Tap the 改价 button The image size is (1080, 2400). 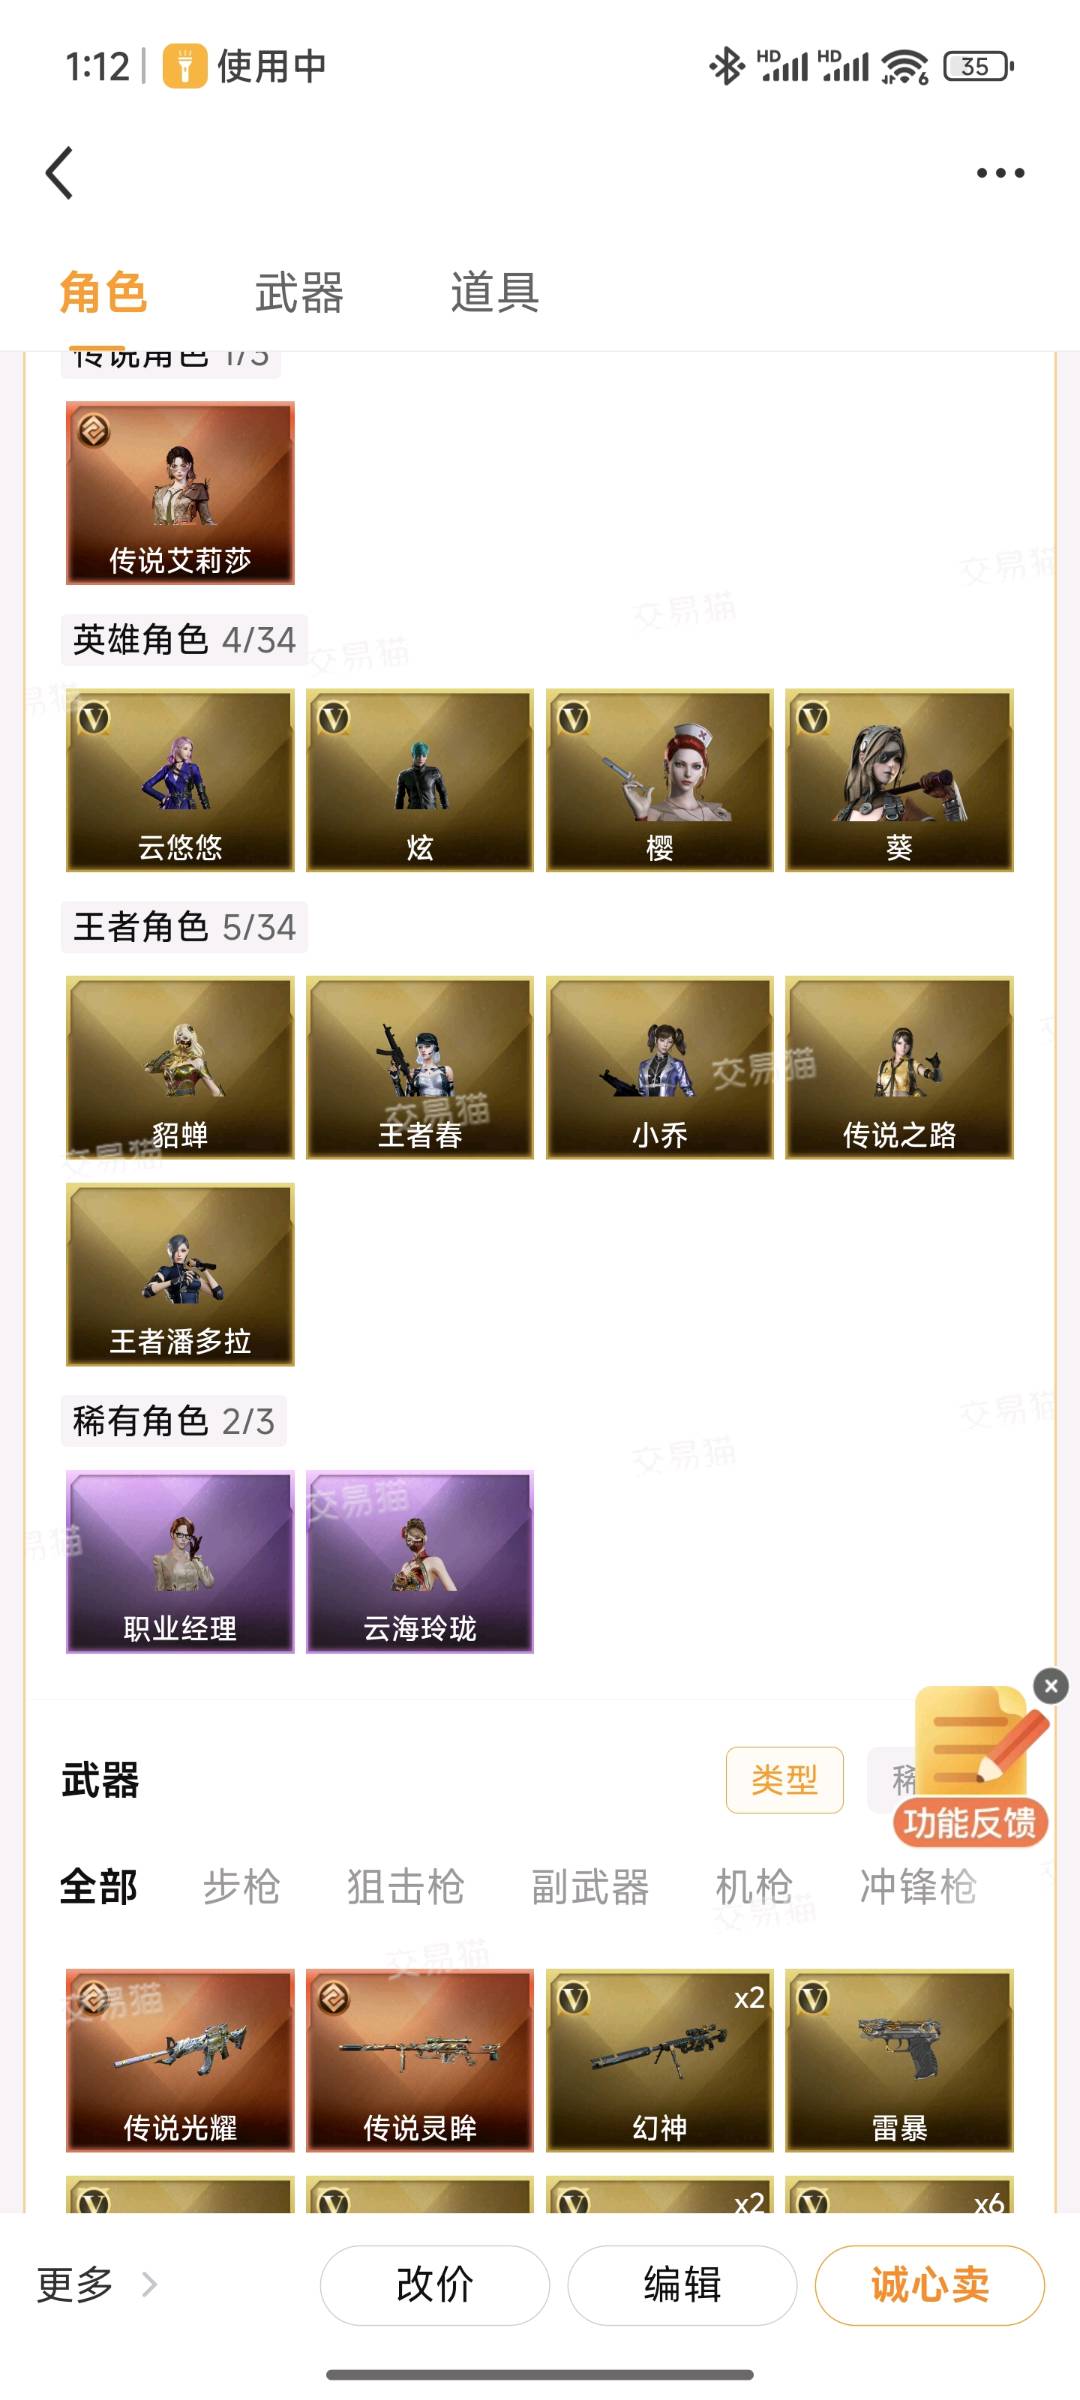pos(435,2285)
